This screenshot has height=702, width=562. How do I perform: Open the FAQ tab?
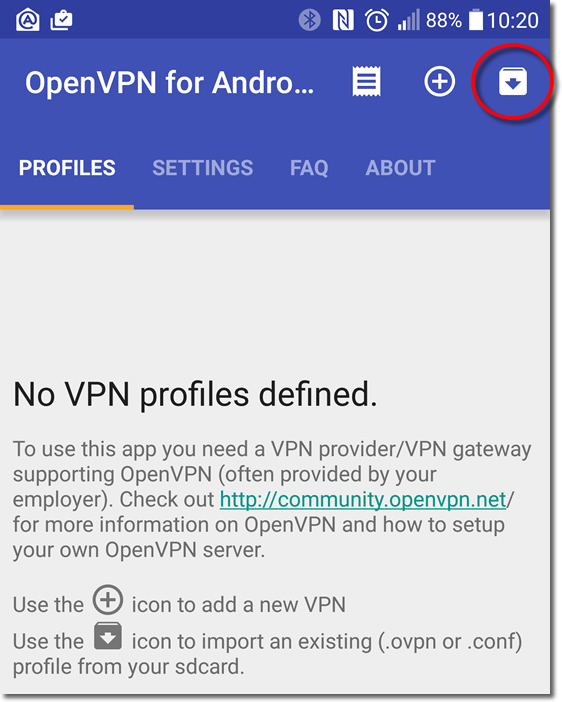(x=309, y=168)
